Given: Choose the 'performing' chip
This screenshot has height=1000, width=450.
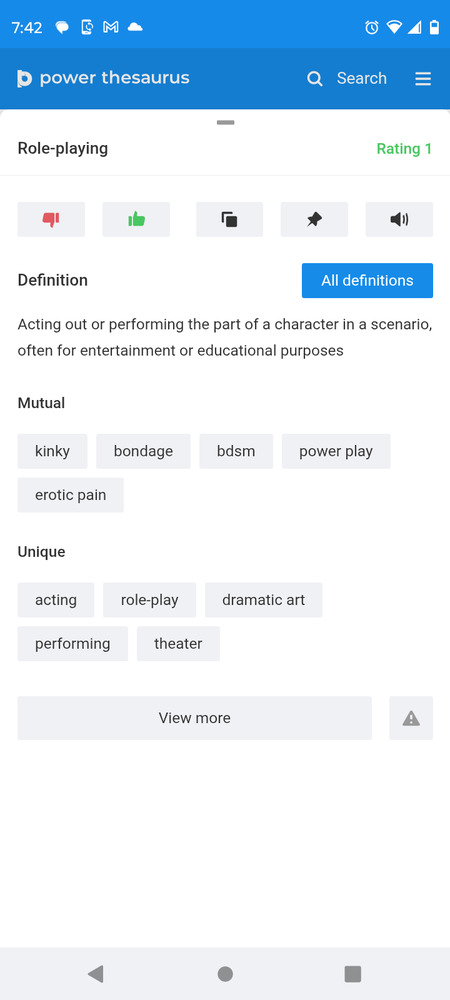Looking at the screenshot, I should (x=73, y=643).
